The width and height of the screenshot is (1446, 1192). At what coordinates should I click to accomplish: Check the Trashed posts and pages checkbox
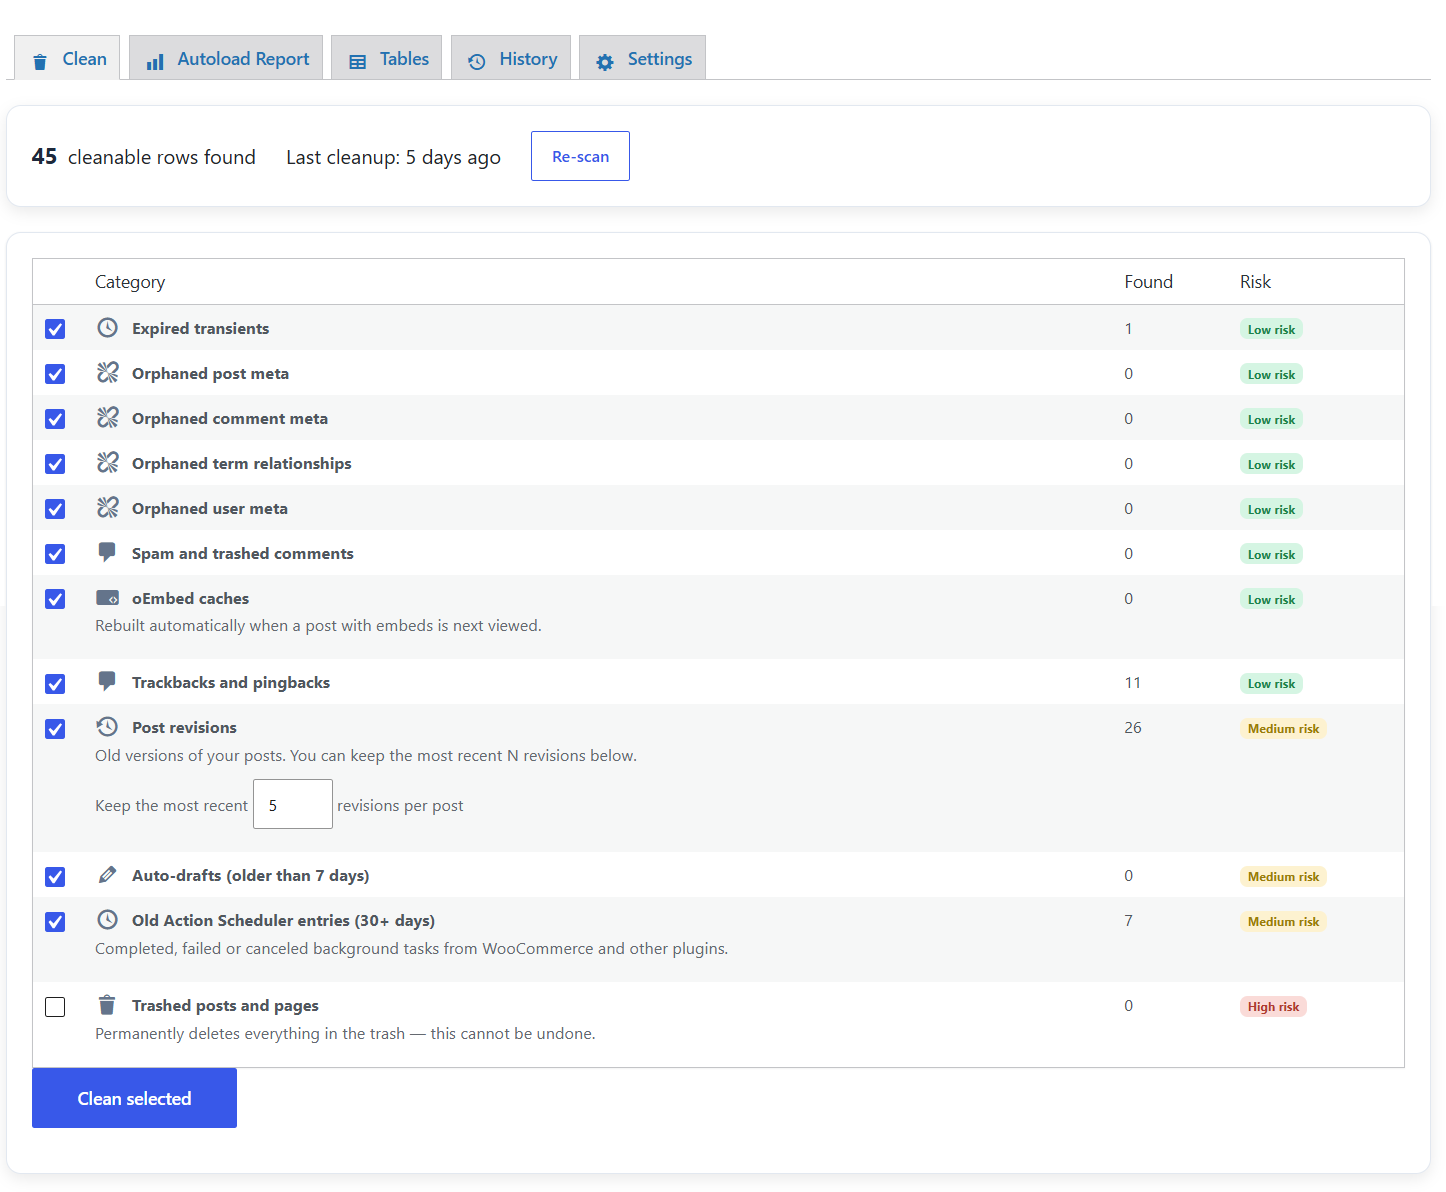click(x=55, y=1007)
